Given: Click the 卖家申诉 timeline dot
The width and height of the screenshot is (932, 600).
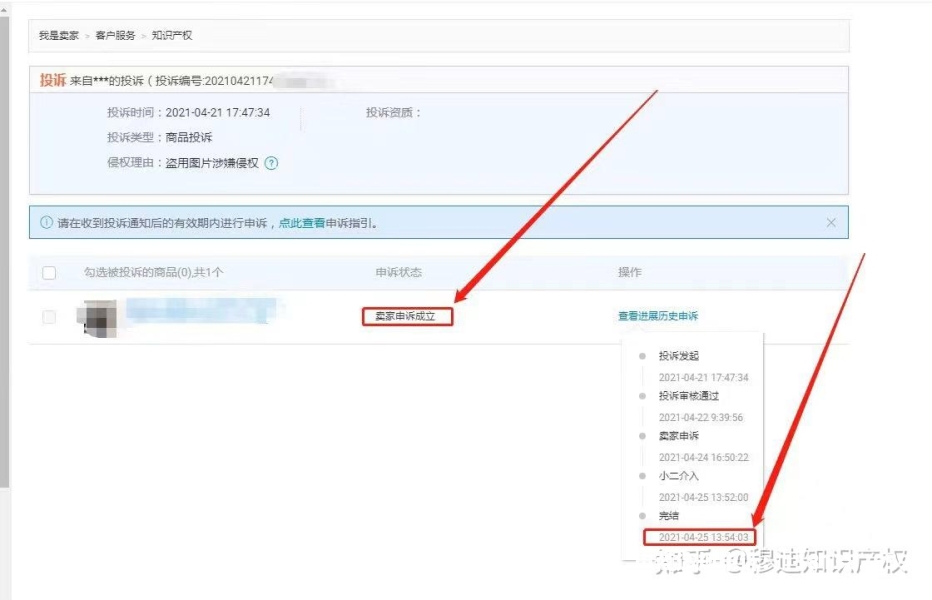Looking at the screenshot, I should (x=642, y=436).
